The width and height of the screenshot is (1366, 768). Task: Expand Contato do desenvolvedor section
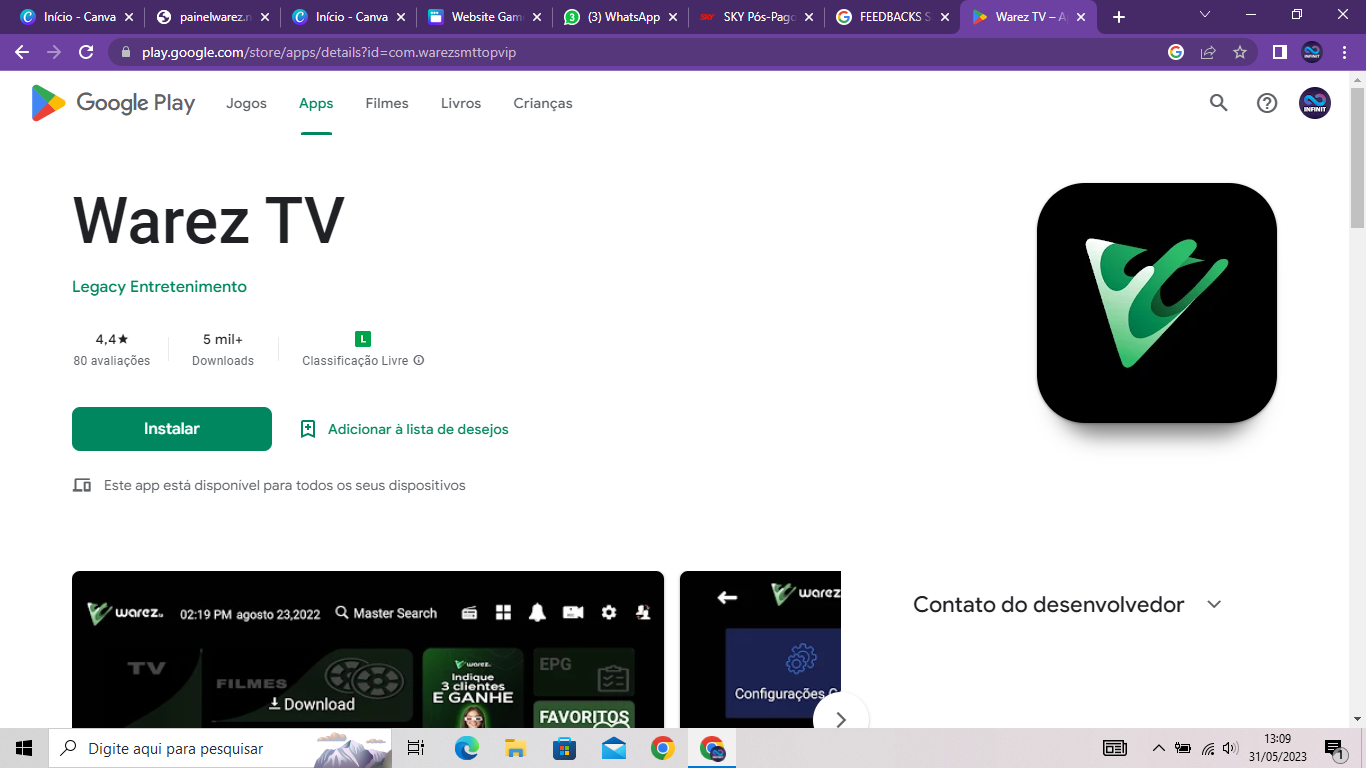[1214, 604]
